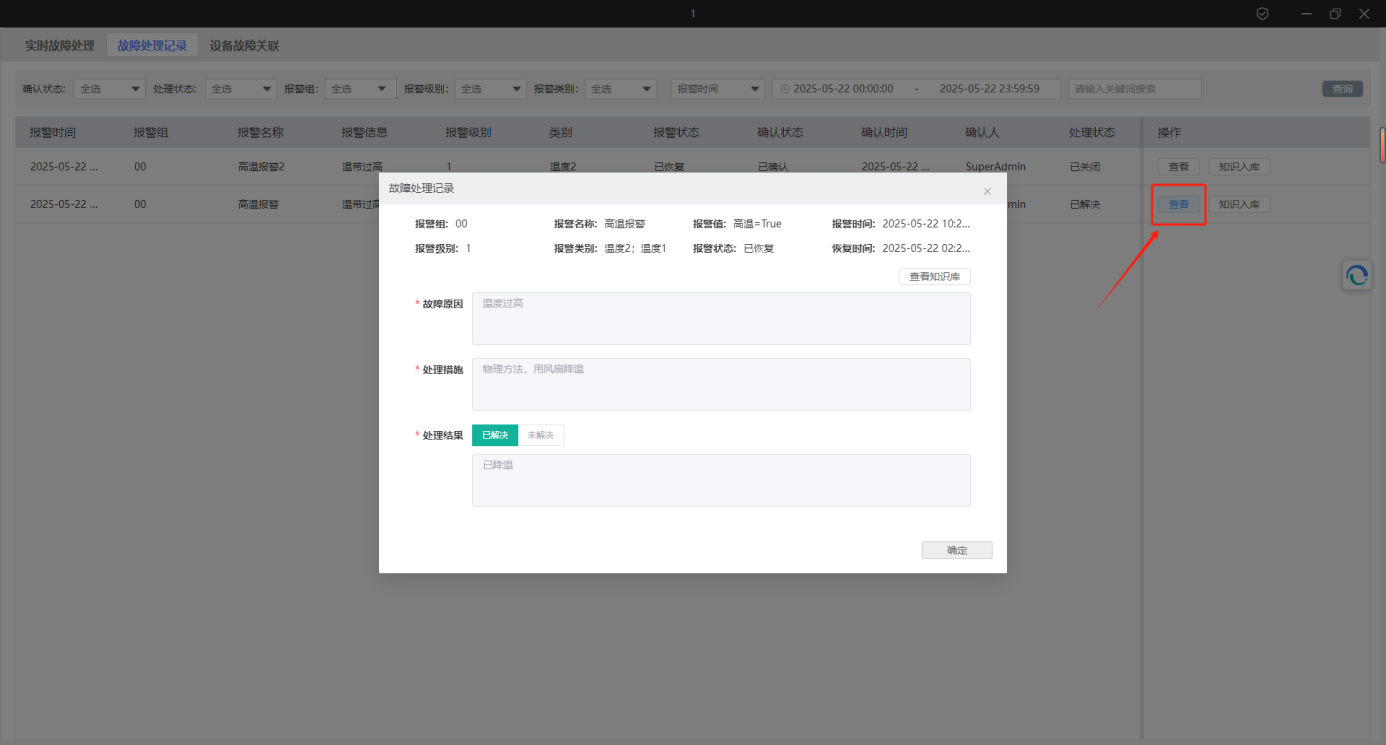Open the 处理状态 dropdown

[x=240, y=89]
